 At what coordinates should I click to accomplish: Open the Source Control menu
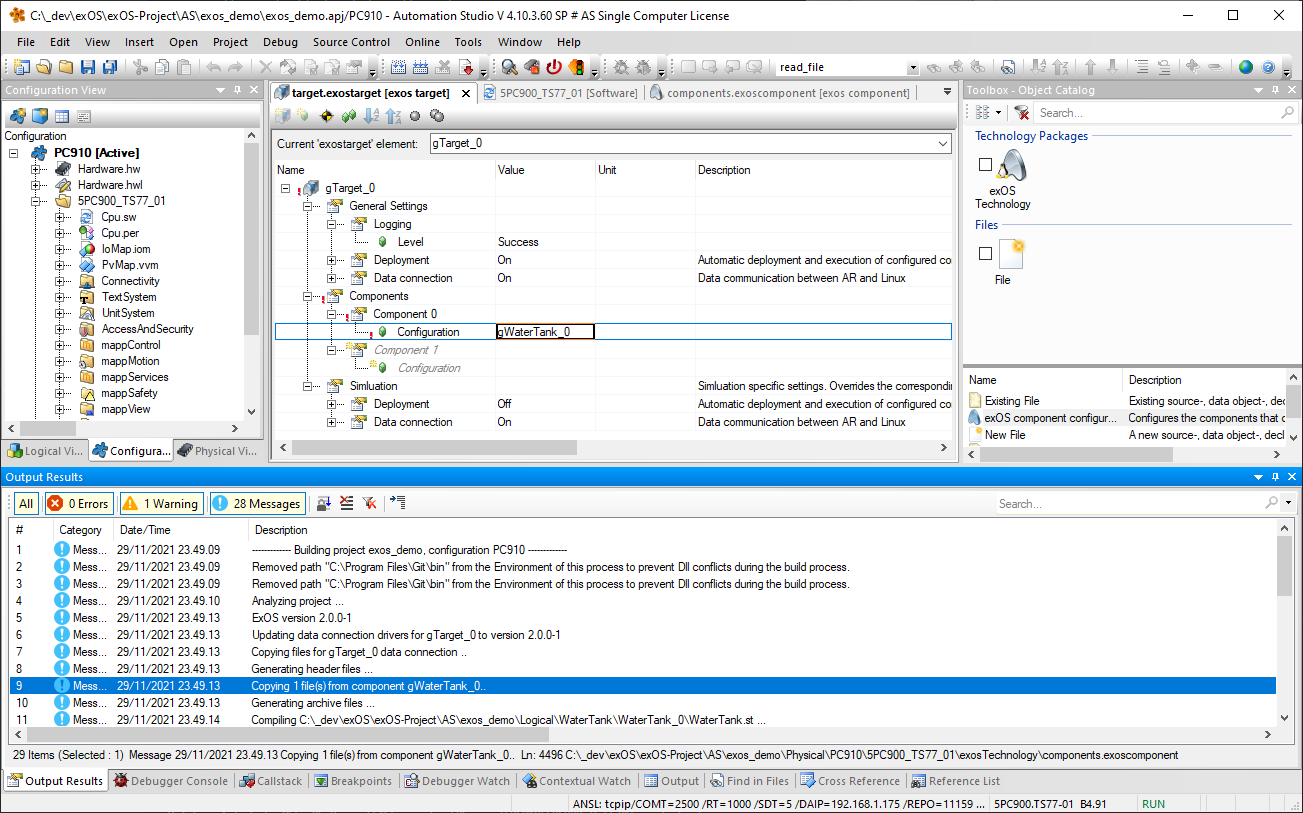(351, 42)
